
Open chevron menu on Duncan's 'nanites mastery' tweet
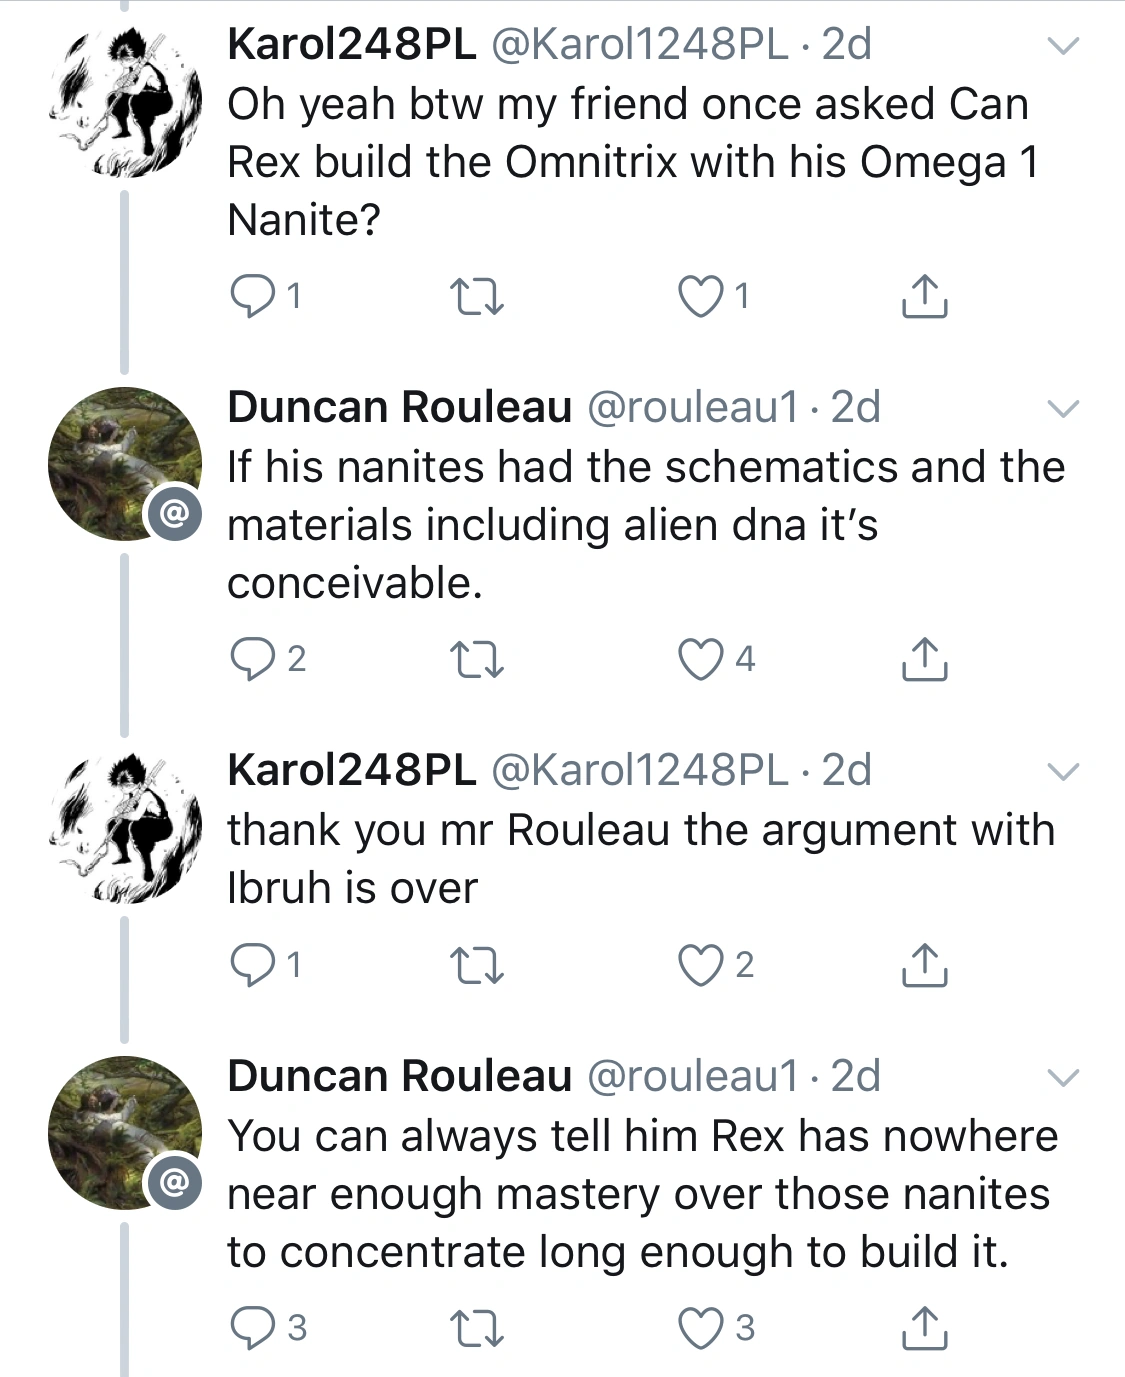1062,1078
